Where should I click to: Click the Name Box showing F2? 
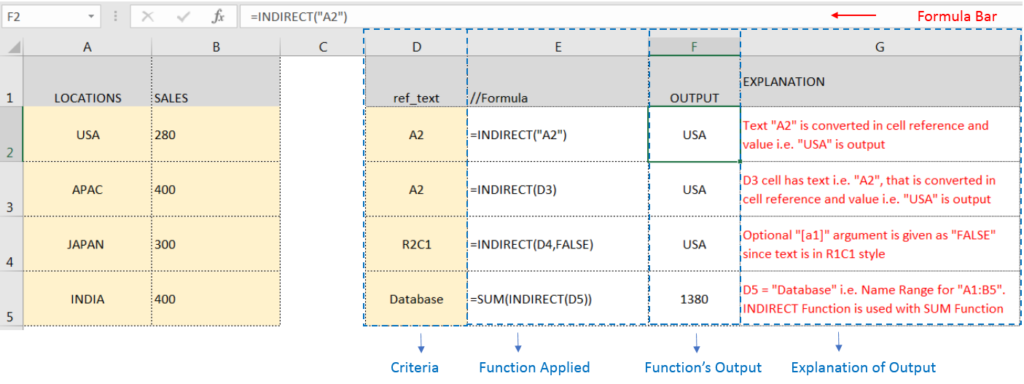point(51,16)
